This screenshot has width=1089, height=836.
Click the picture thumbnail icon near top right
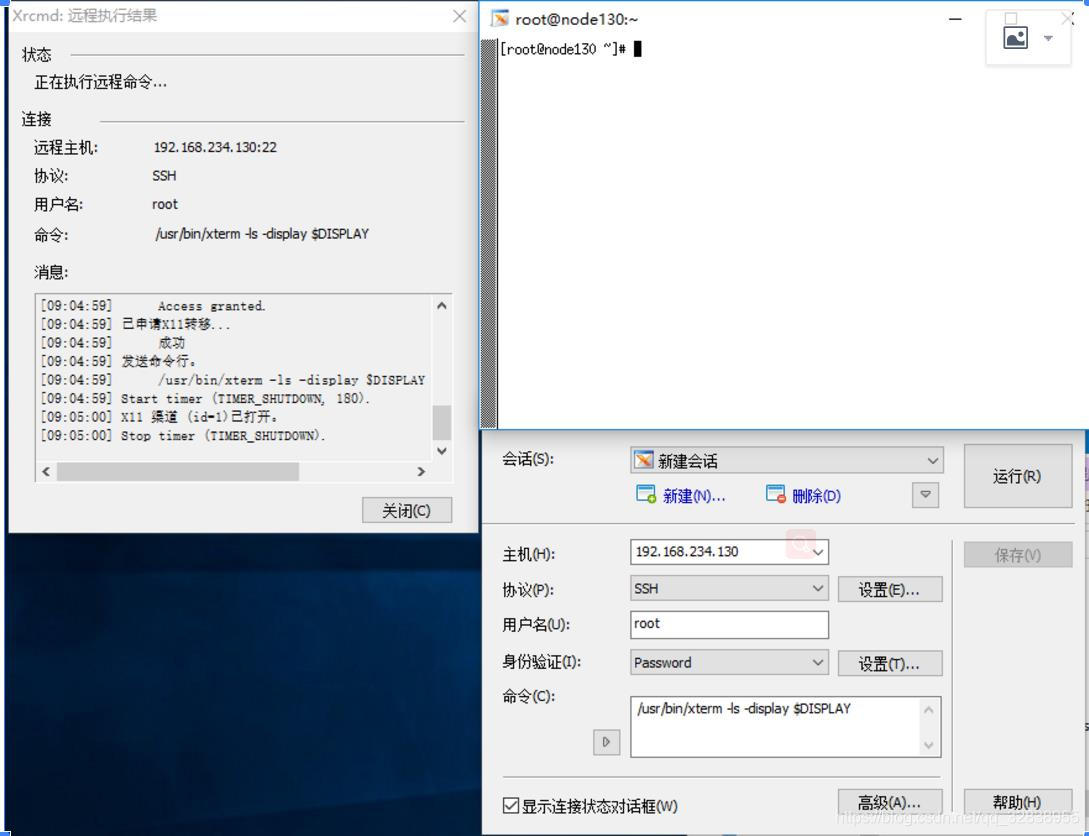tap(1015, 36)
